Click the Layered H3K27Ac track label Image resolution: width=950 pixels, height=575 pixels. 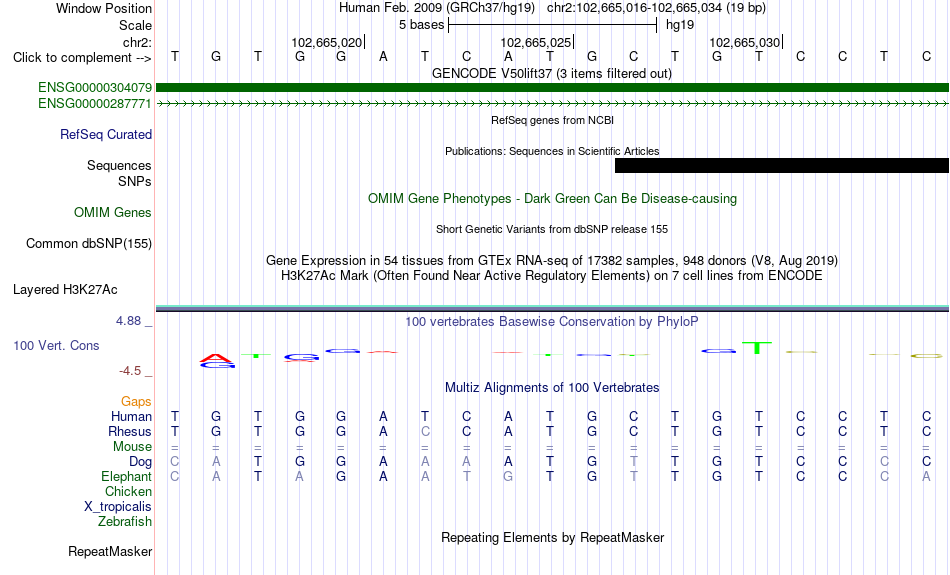(65, 290)
